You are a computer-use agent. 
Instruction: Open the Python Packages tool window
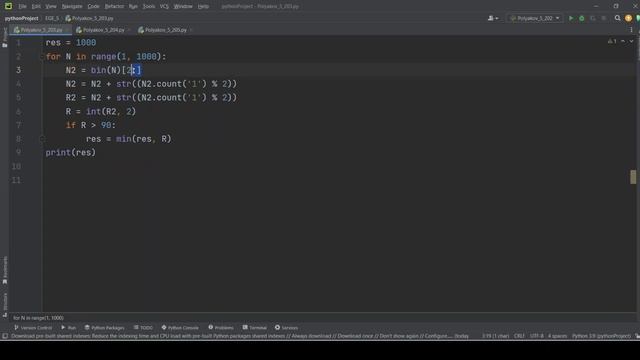tap(104, 328)
